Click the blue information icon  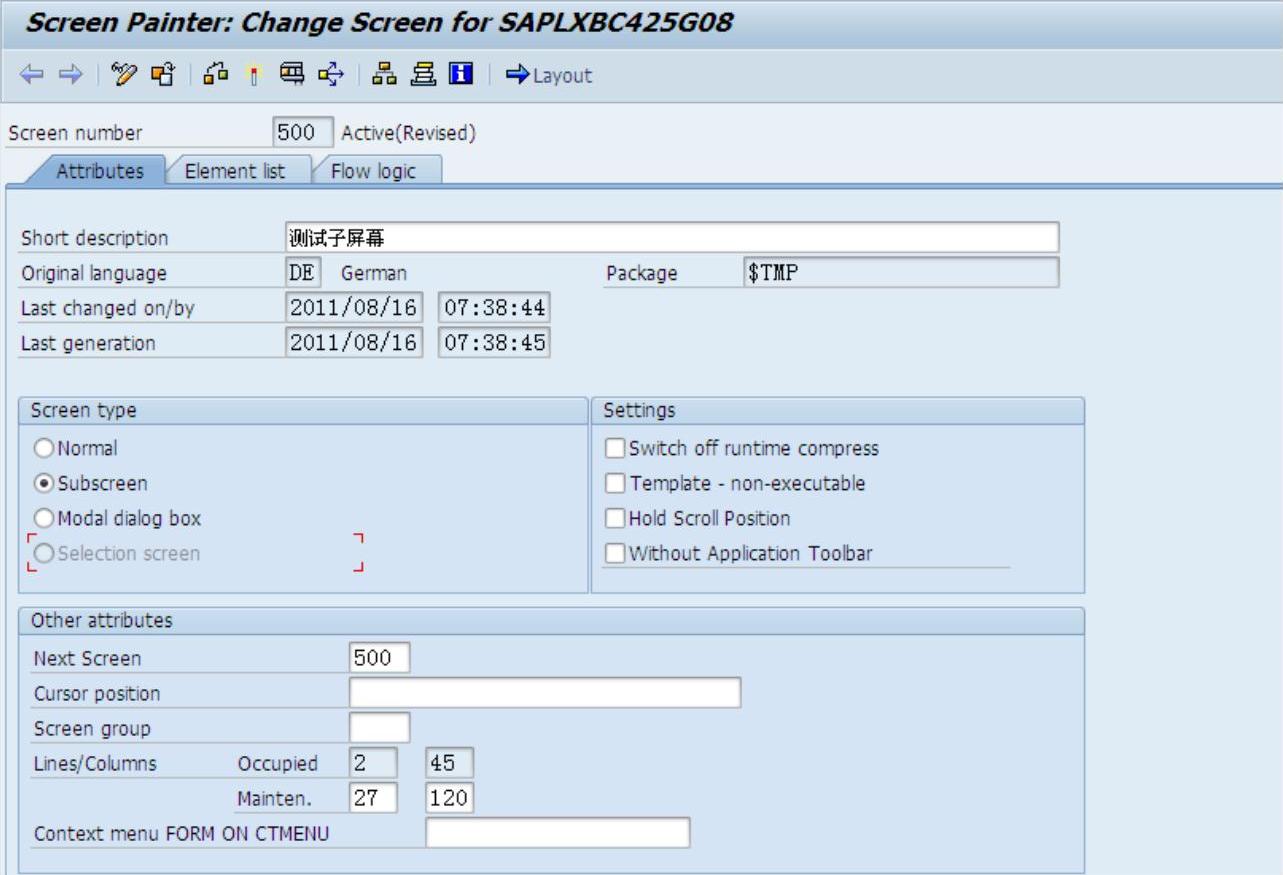460,75
